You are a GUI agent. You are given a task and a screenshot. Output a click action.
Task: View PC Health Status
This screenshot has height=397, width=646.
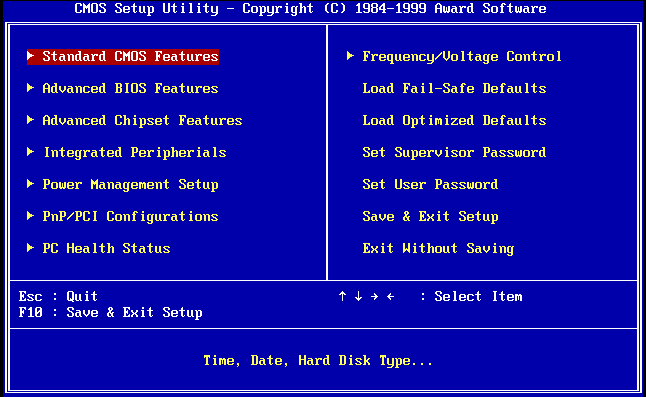pos(106,248)
